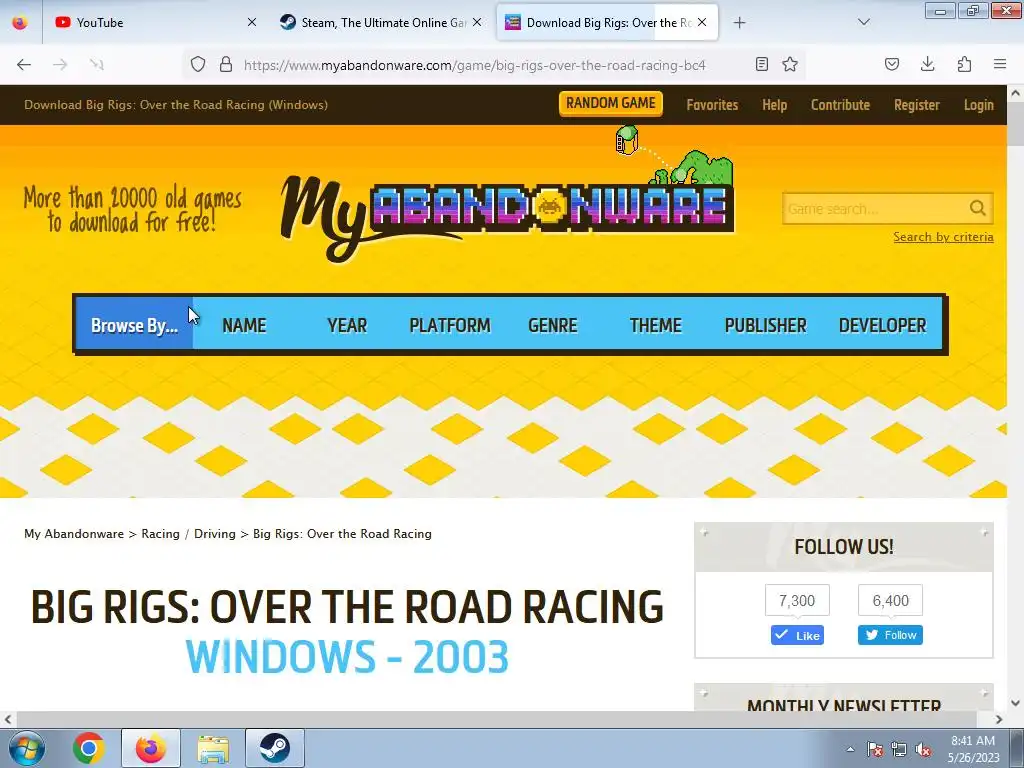Open File Explorer from taskbar
The width and height of the screenshot is (1024, 768).
[213, 748]
